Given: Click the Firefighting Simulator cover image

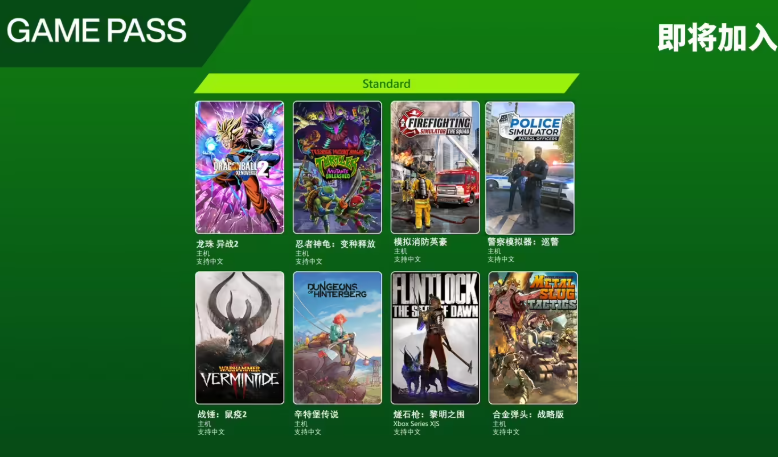Looking at the screenshot, I should (435, 168).
